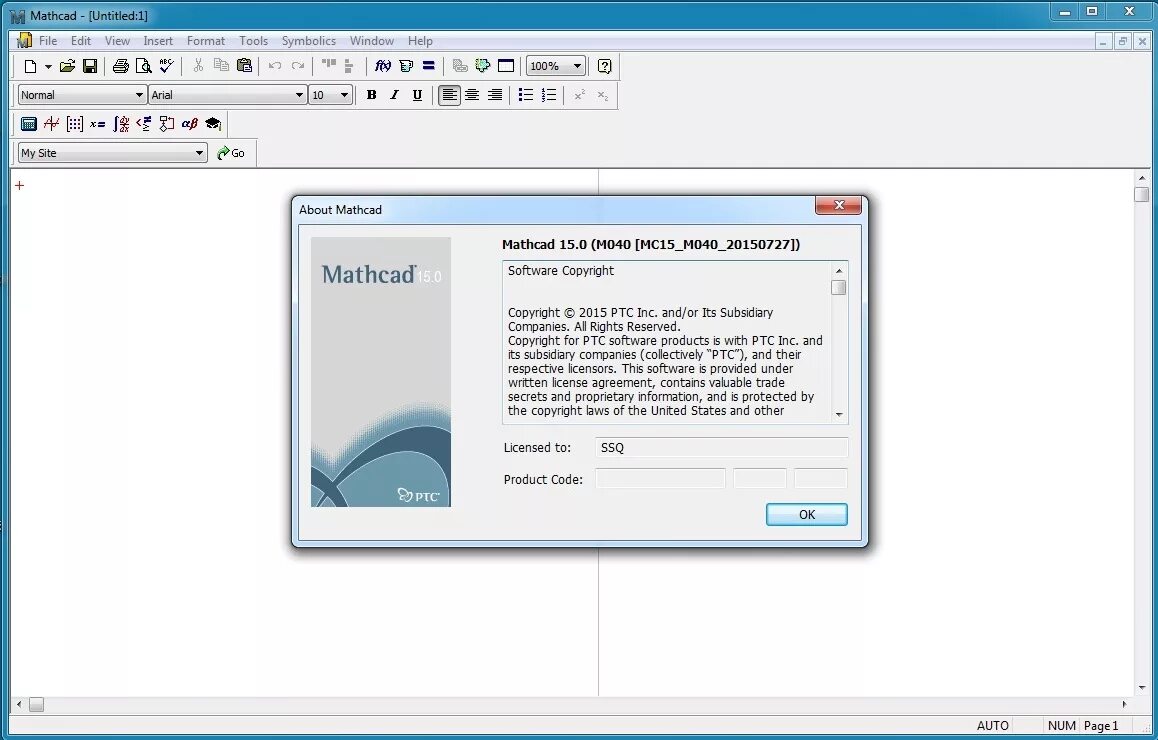Click the Go button beside My Site
Image resolution: width=1158 pixels, height=740 pixels.
pyautogui.click(x=231, y=153)
